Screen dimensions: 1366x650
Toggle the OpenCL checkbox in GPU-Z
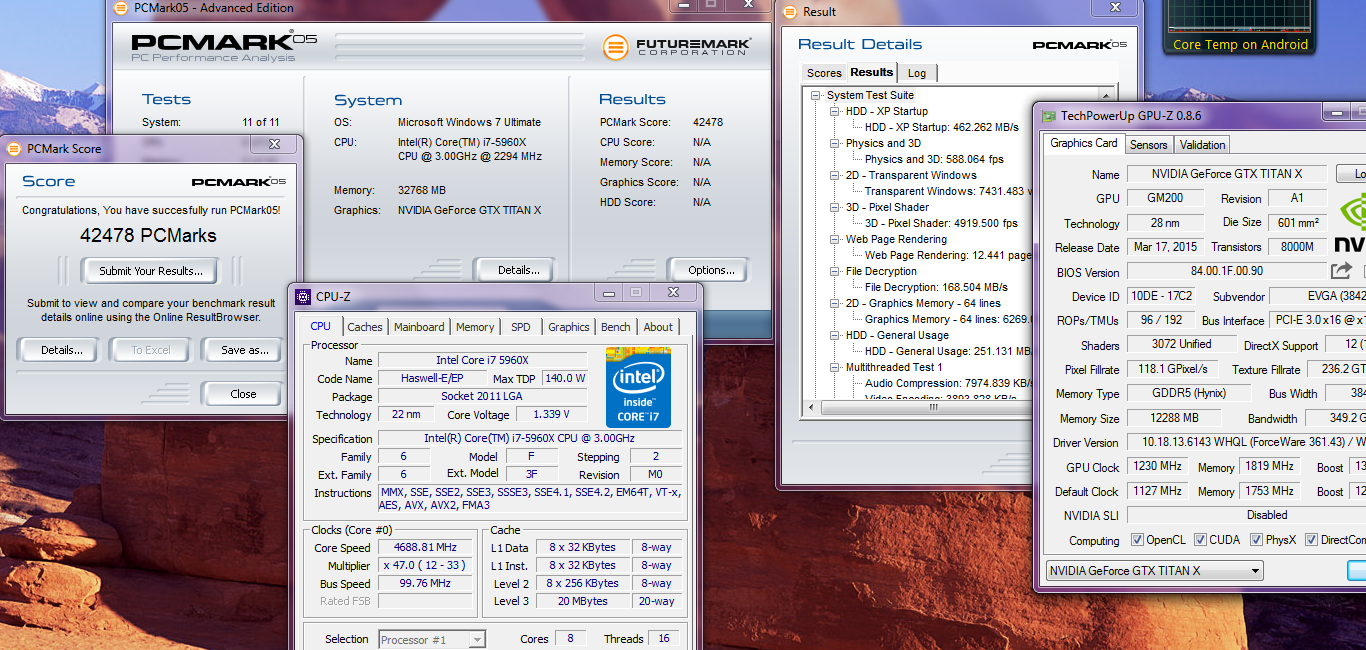click(1137, 540)
